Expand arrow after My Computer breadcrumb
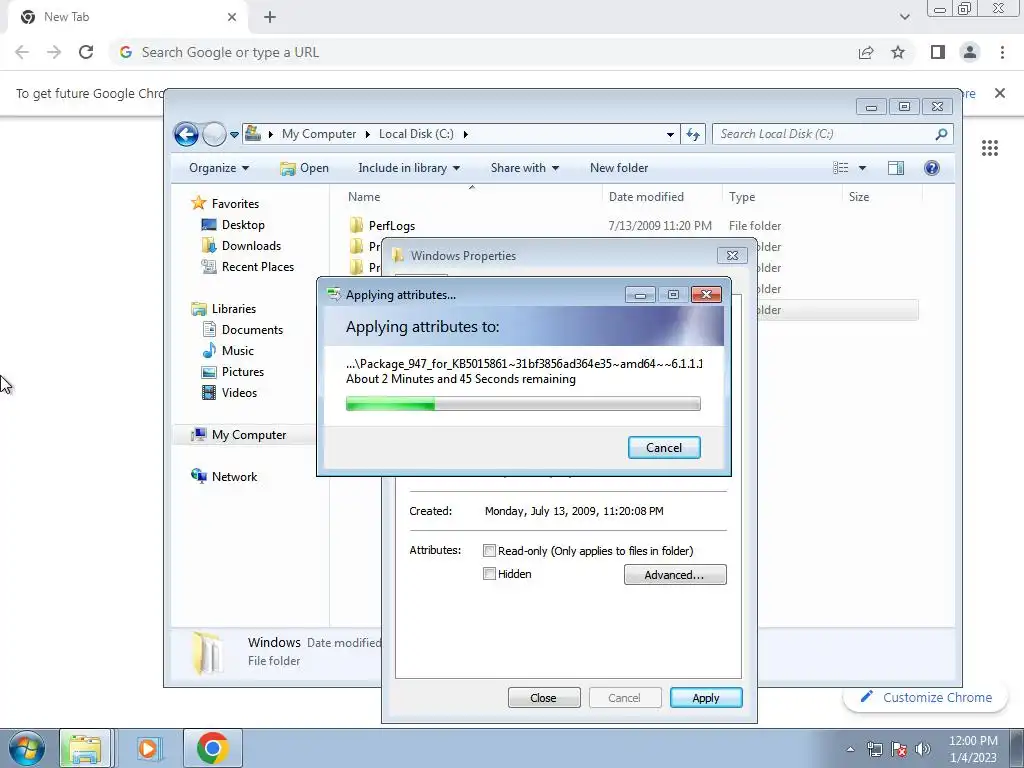This screenshot has height=768, width=1024. [367, 135]
